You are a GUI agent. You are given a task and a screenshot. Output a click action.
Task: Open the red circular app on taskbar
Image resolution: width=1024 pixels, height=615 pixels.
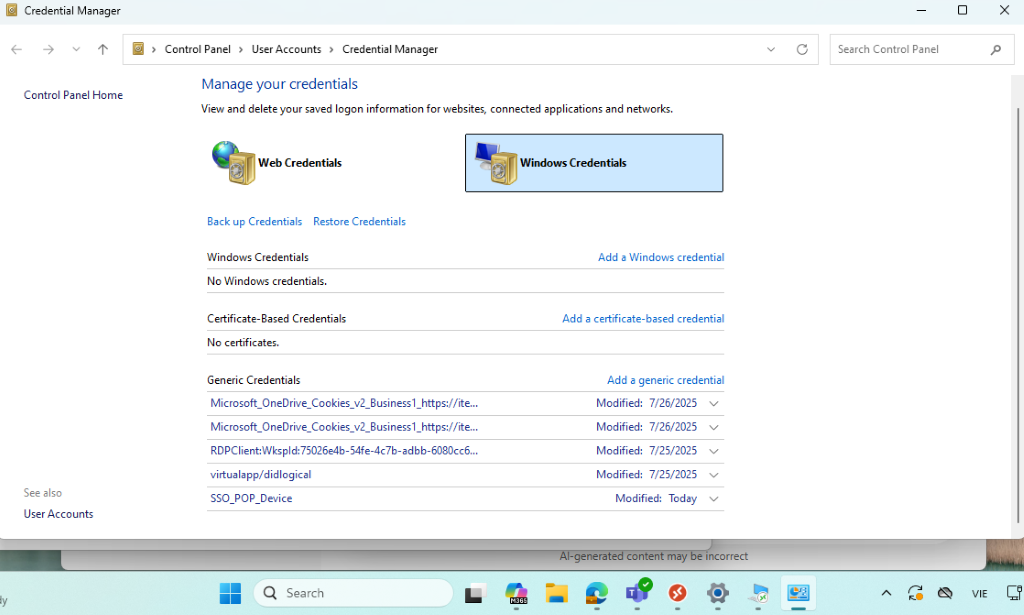click(677, 593)
